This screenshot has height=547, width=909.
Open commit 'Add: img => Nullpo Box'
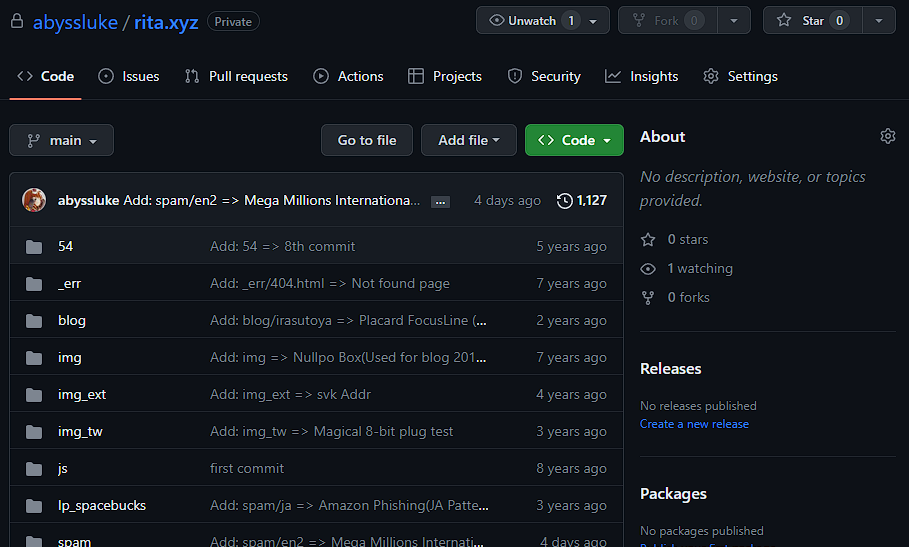[x=348, y=358]
